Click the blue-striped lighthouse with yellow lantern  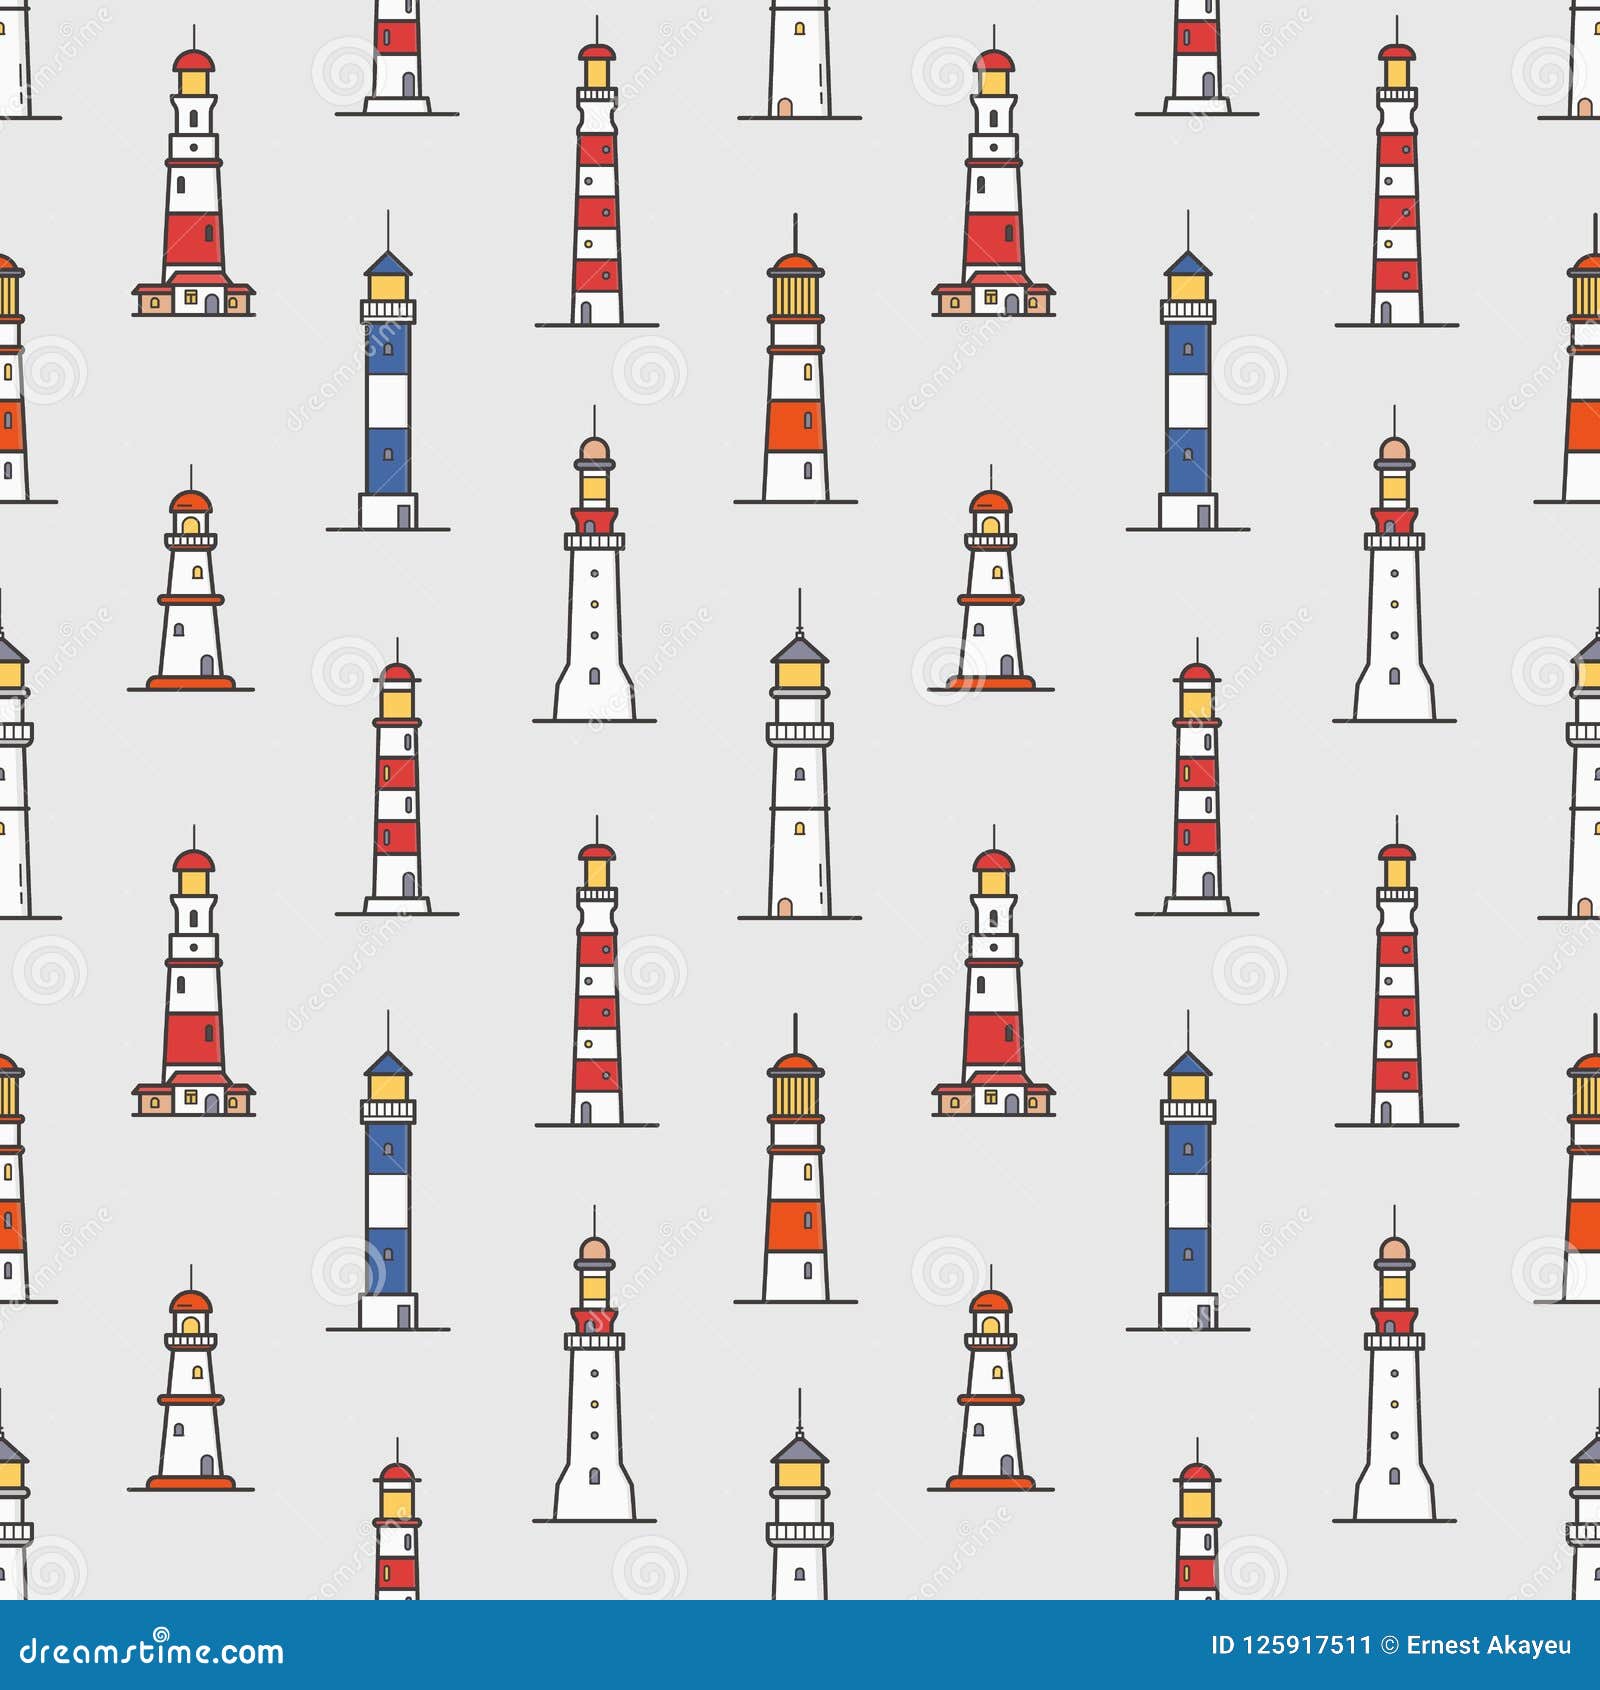[x=388, y=380]
